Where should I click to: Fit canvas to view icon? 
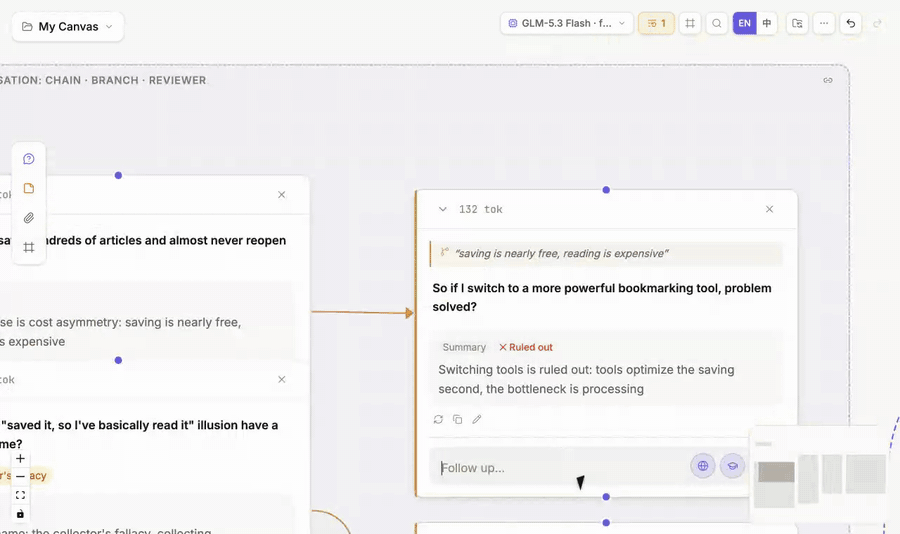20,495
